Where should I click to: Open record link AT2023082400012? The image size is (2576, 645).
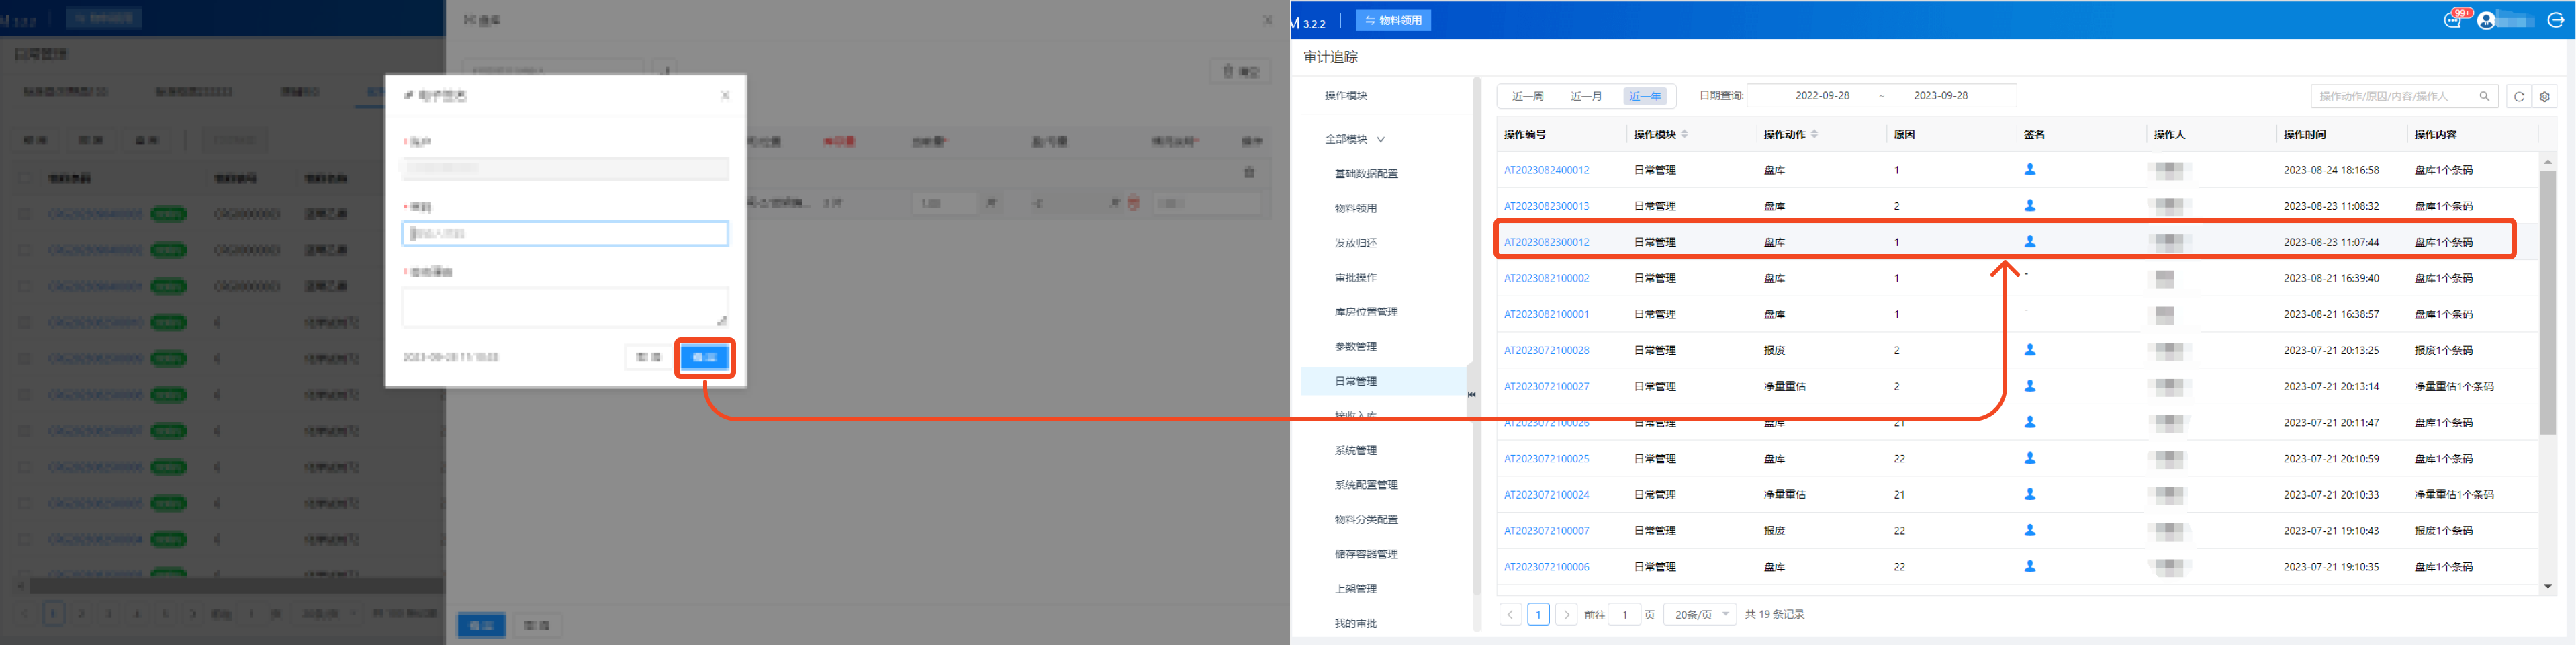[1546, 170]
